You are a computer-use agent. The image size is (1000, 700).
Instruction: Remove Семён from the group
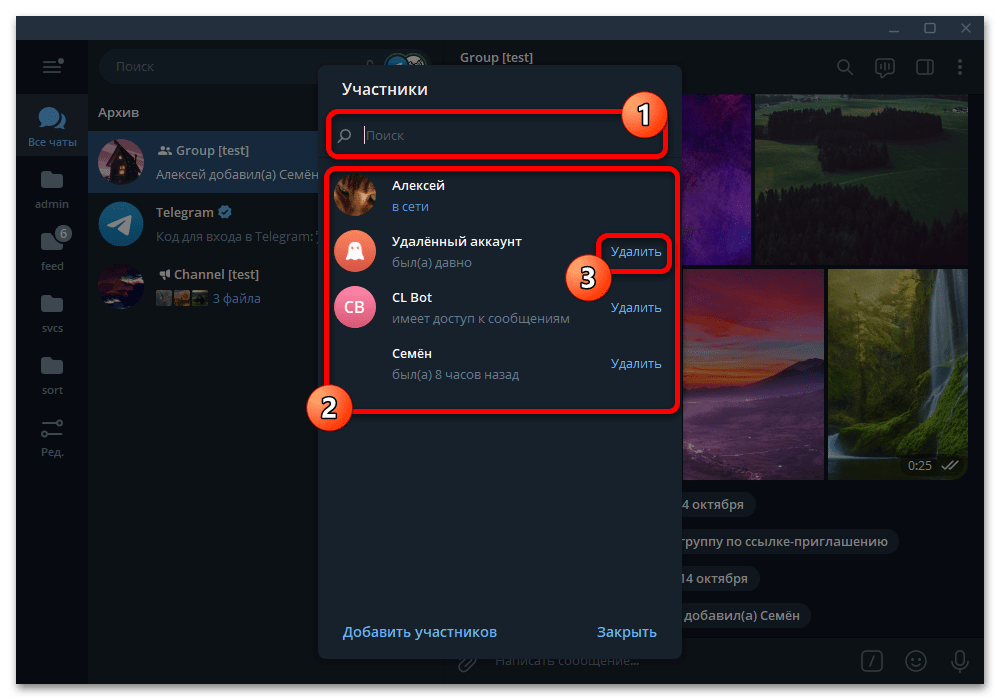(636, 364)
